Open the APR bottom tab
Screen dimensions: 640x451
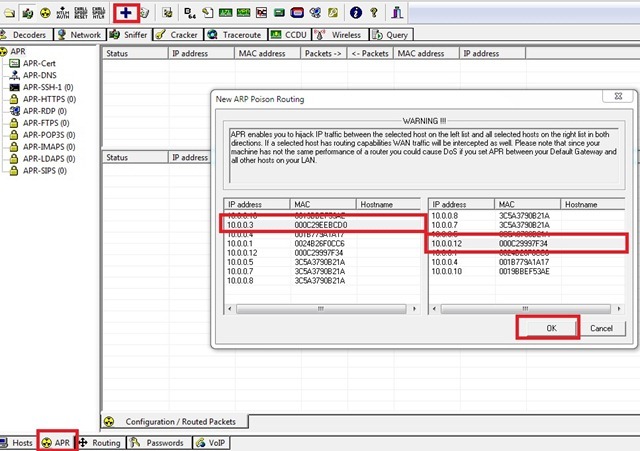58,443
